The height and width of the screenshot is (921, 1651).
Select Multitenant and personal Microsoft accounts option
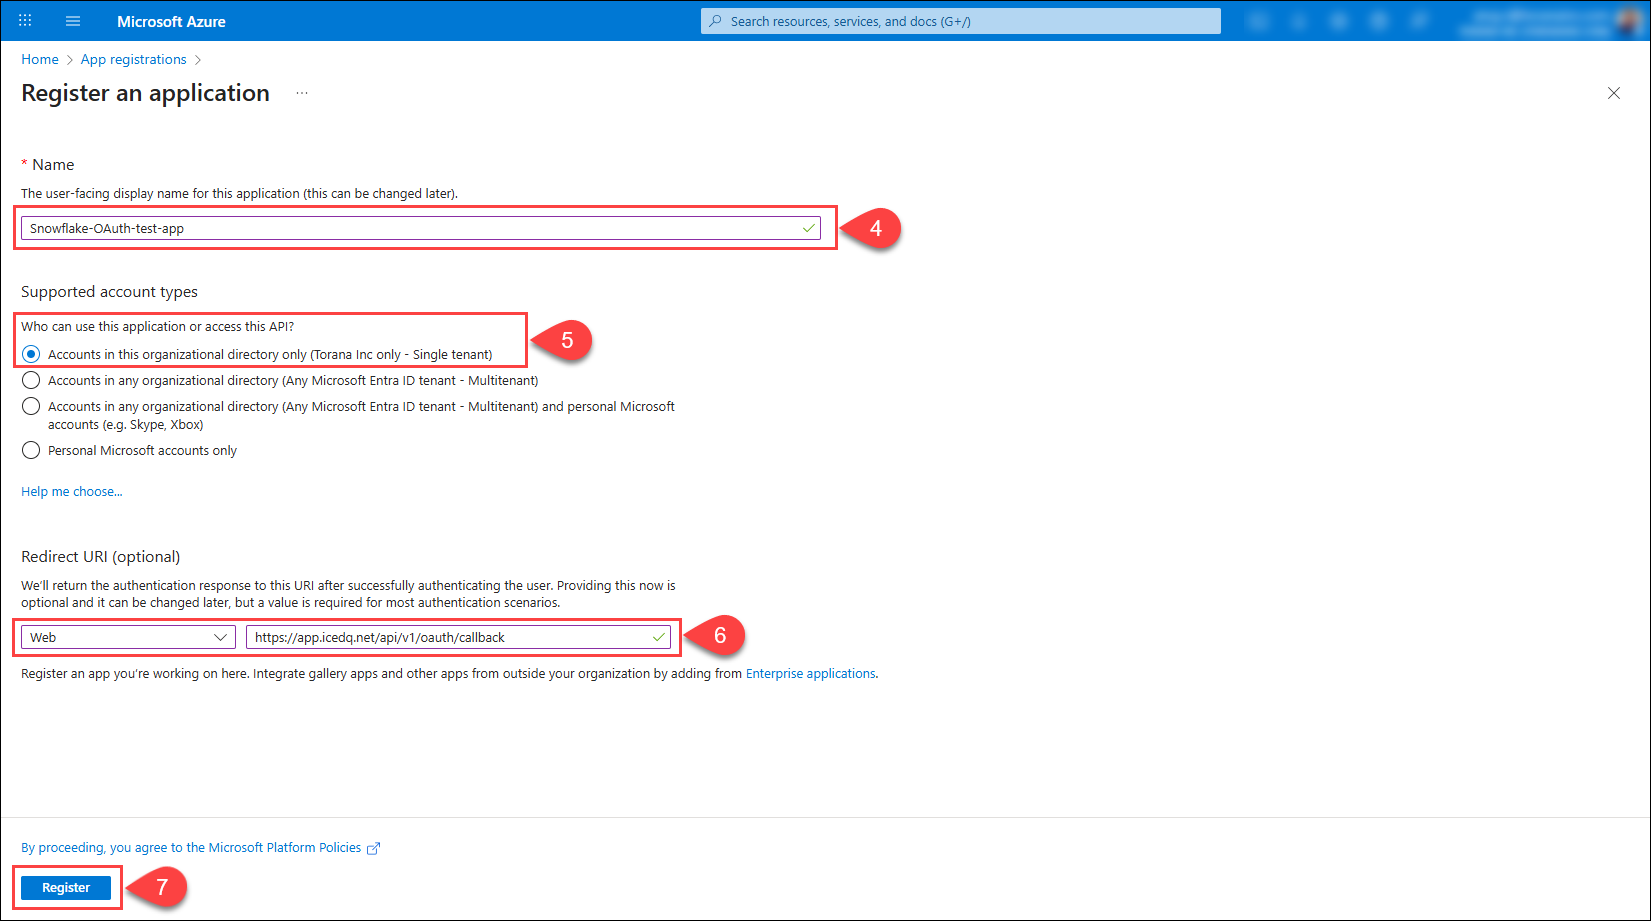[31, 406]
